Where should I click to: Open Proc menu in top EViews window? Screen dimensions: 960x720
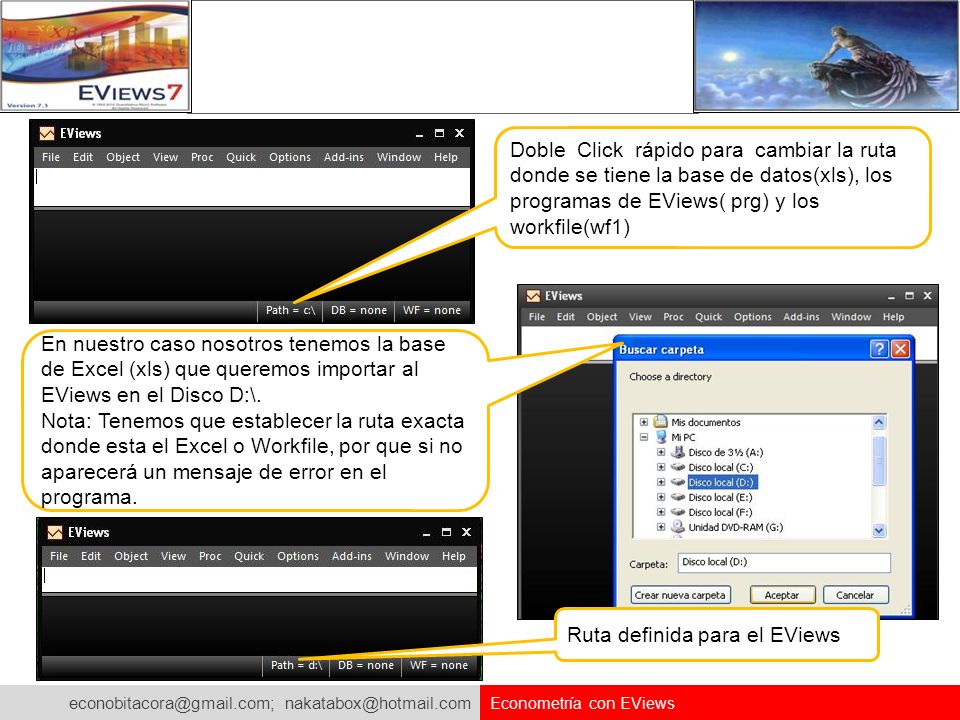coord(202,157)
